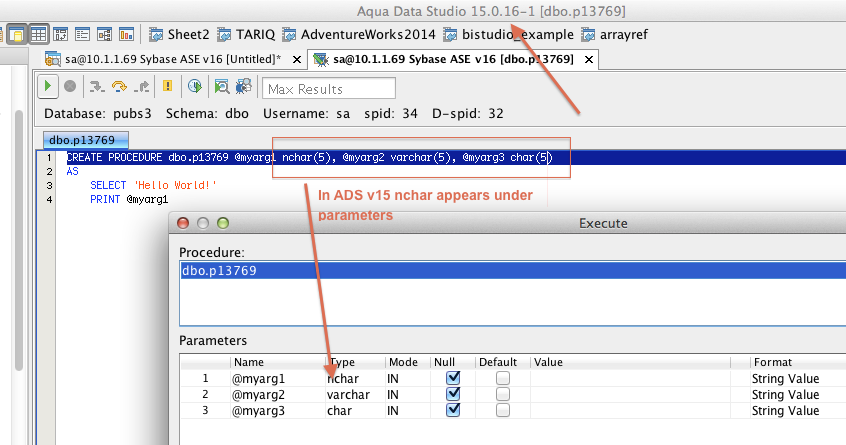Click the Value column header
The image size is (846, 445).
tap(630, 362)
